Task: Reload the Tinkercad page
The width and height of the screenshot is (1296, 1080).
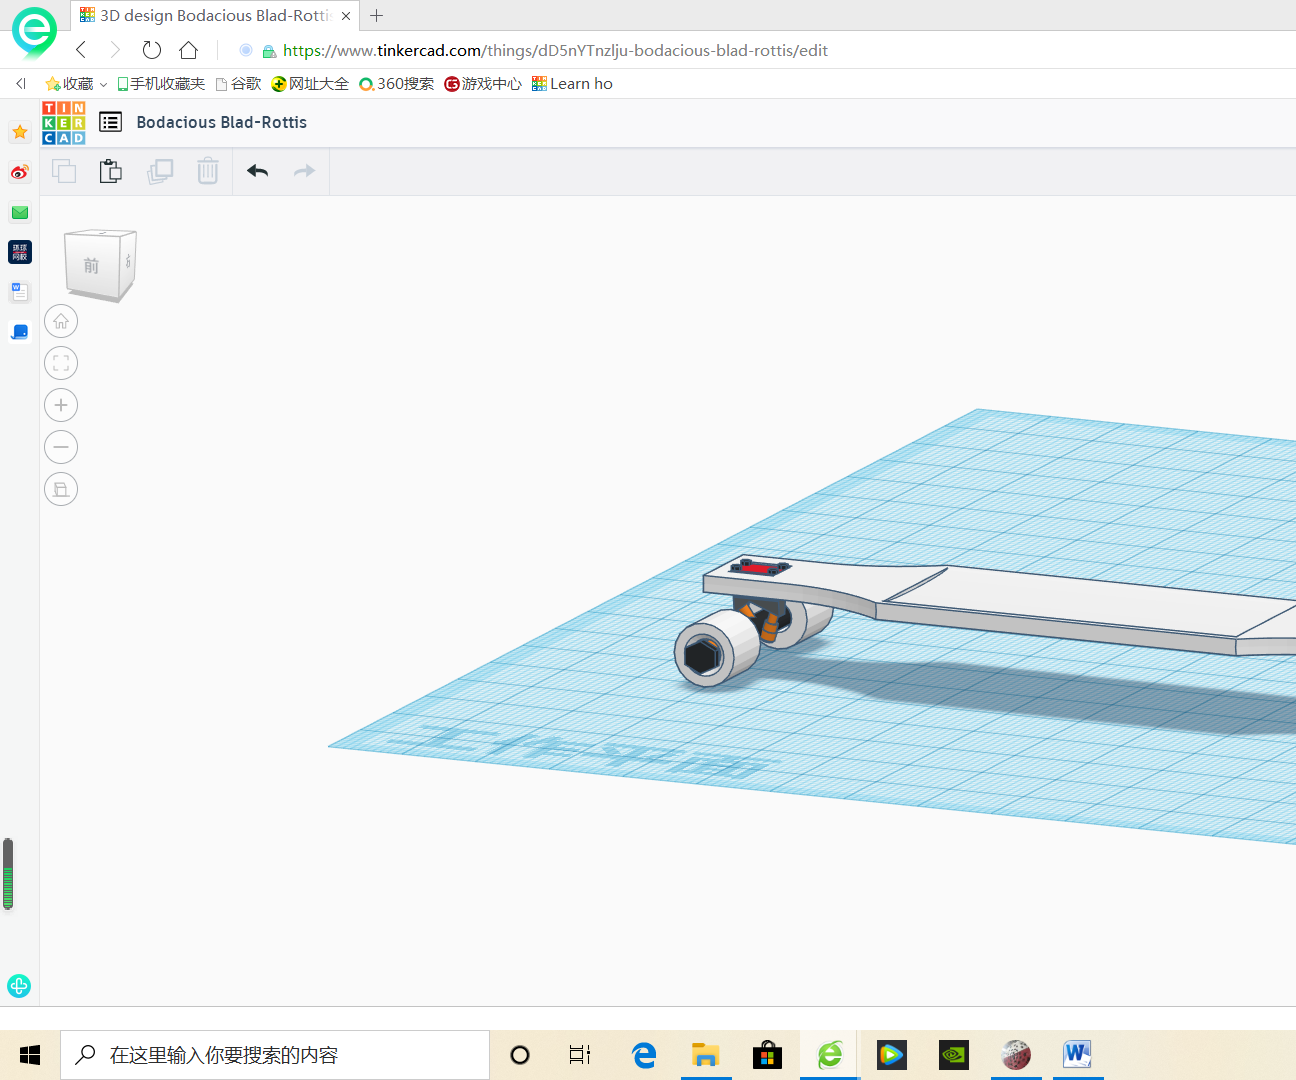Action: coord(152,50)
